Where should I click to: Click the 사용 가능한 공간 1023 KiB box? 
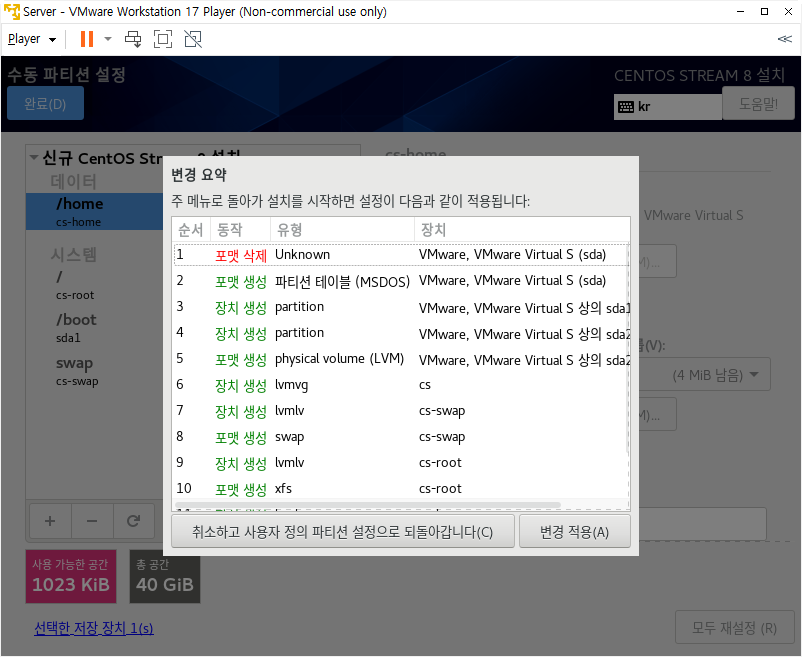click(71, 576)
